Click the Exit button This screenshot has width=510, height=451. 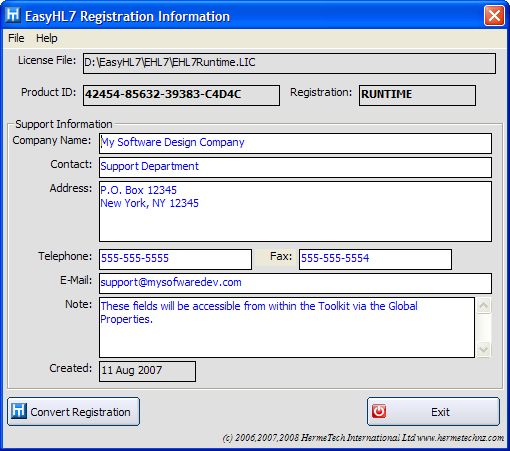click(x=433, y=411)
